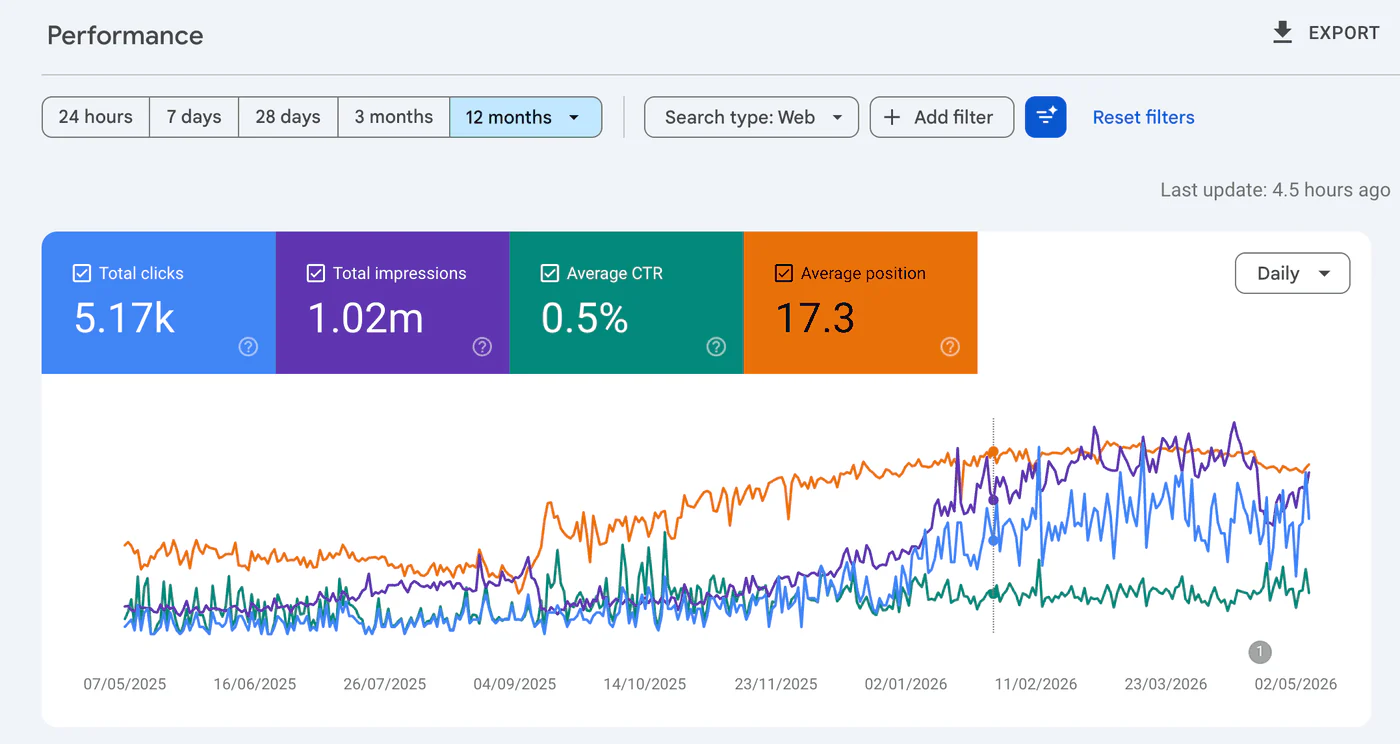Click the Average CTR value 0.5%
Screen dimensions: 1400x744
click(585, 318)
